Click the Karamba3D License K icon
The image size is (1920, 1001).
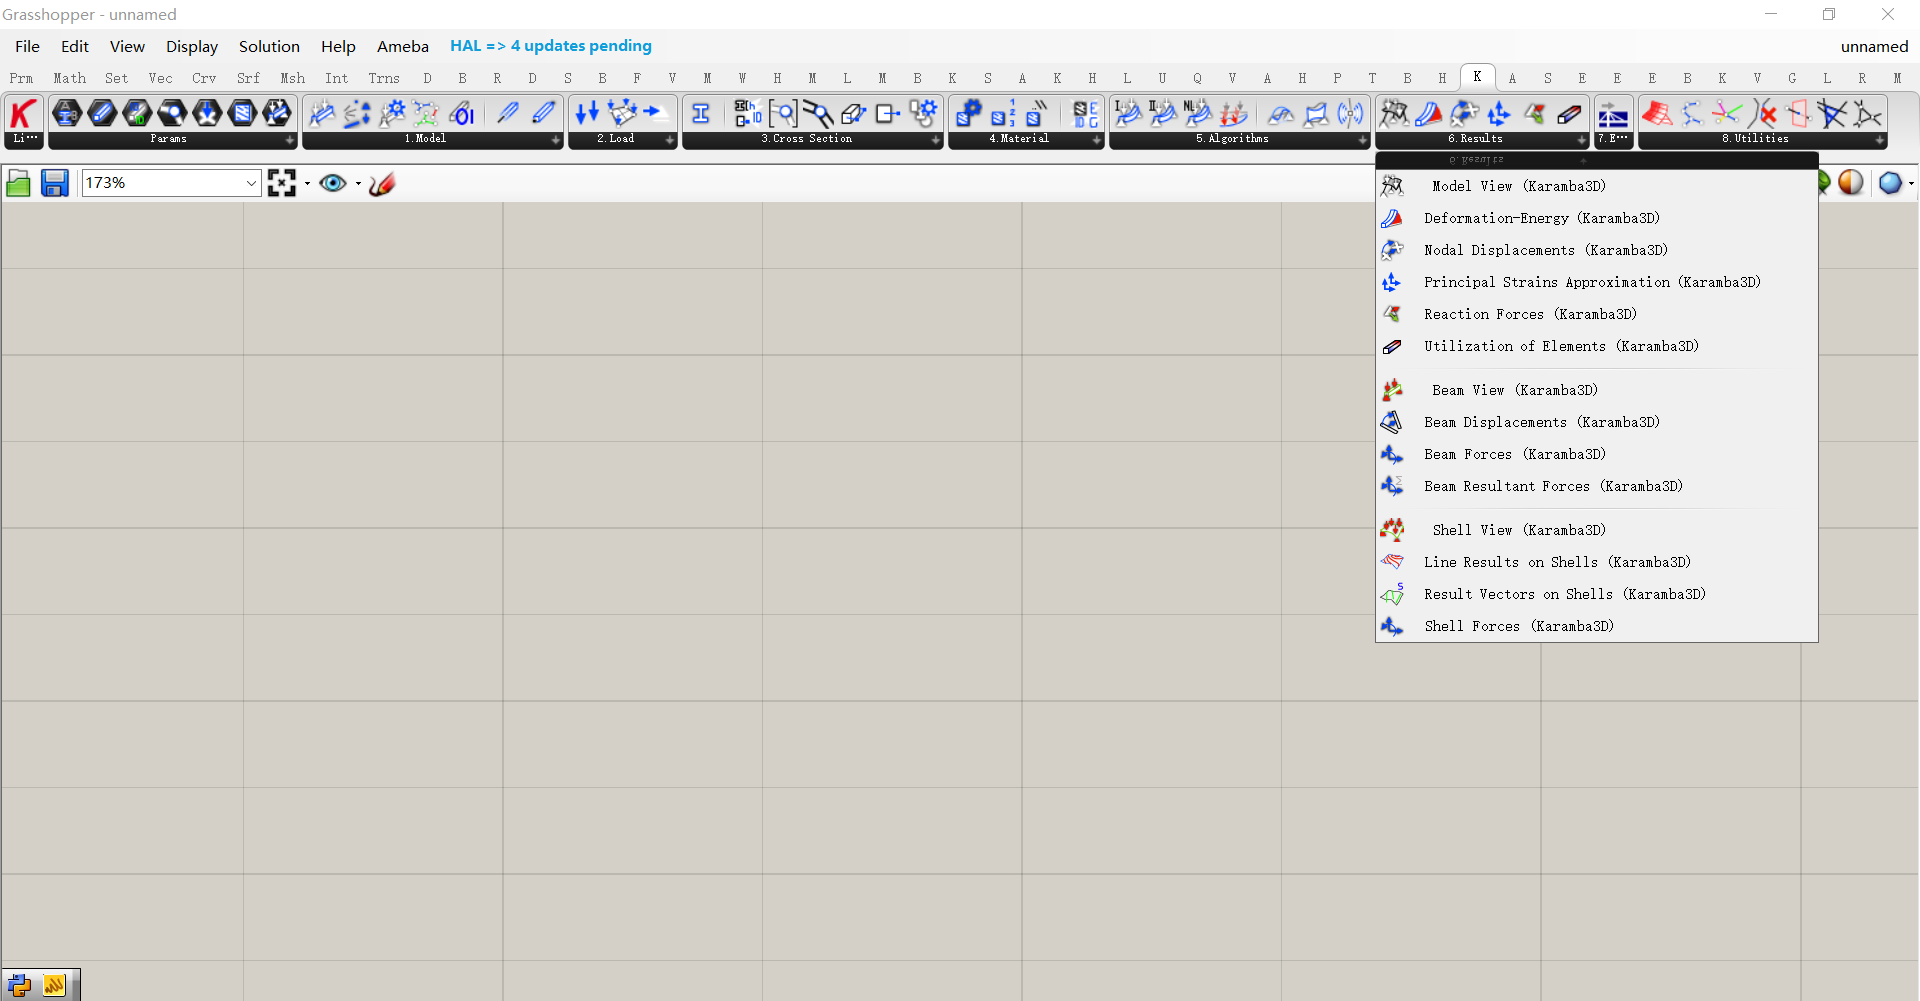(23, 114)
